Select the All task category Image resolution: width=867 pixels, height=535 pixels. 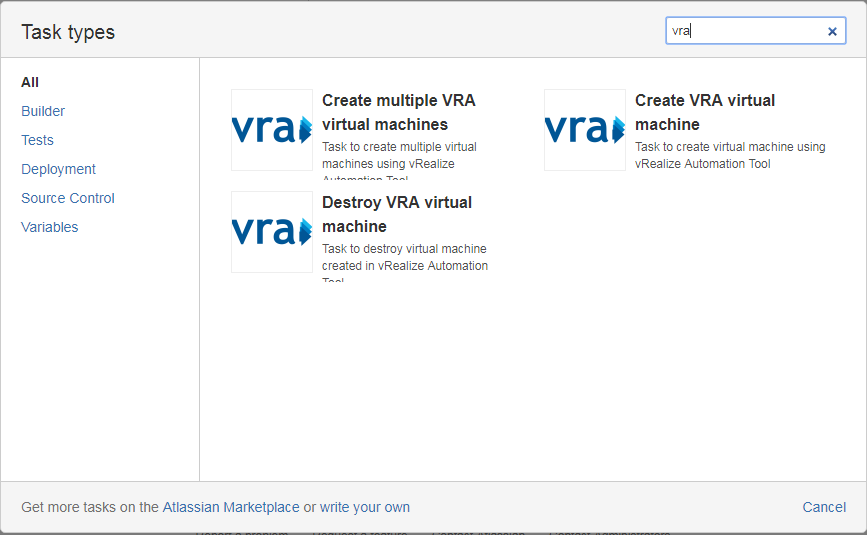(30, 82)
